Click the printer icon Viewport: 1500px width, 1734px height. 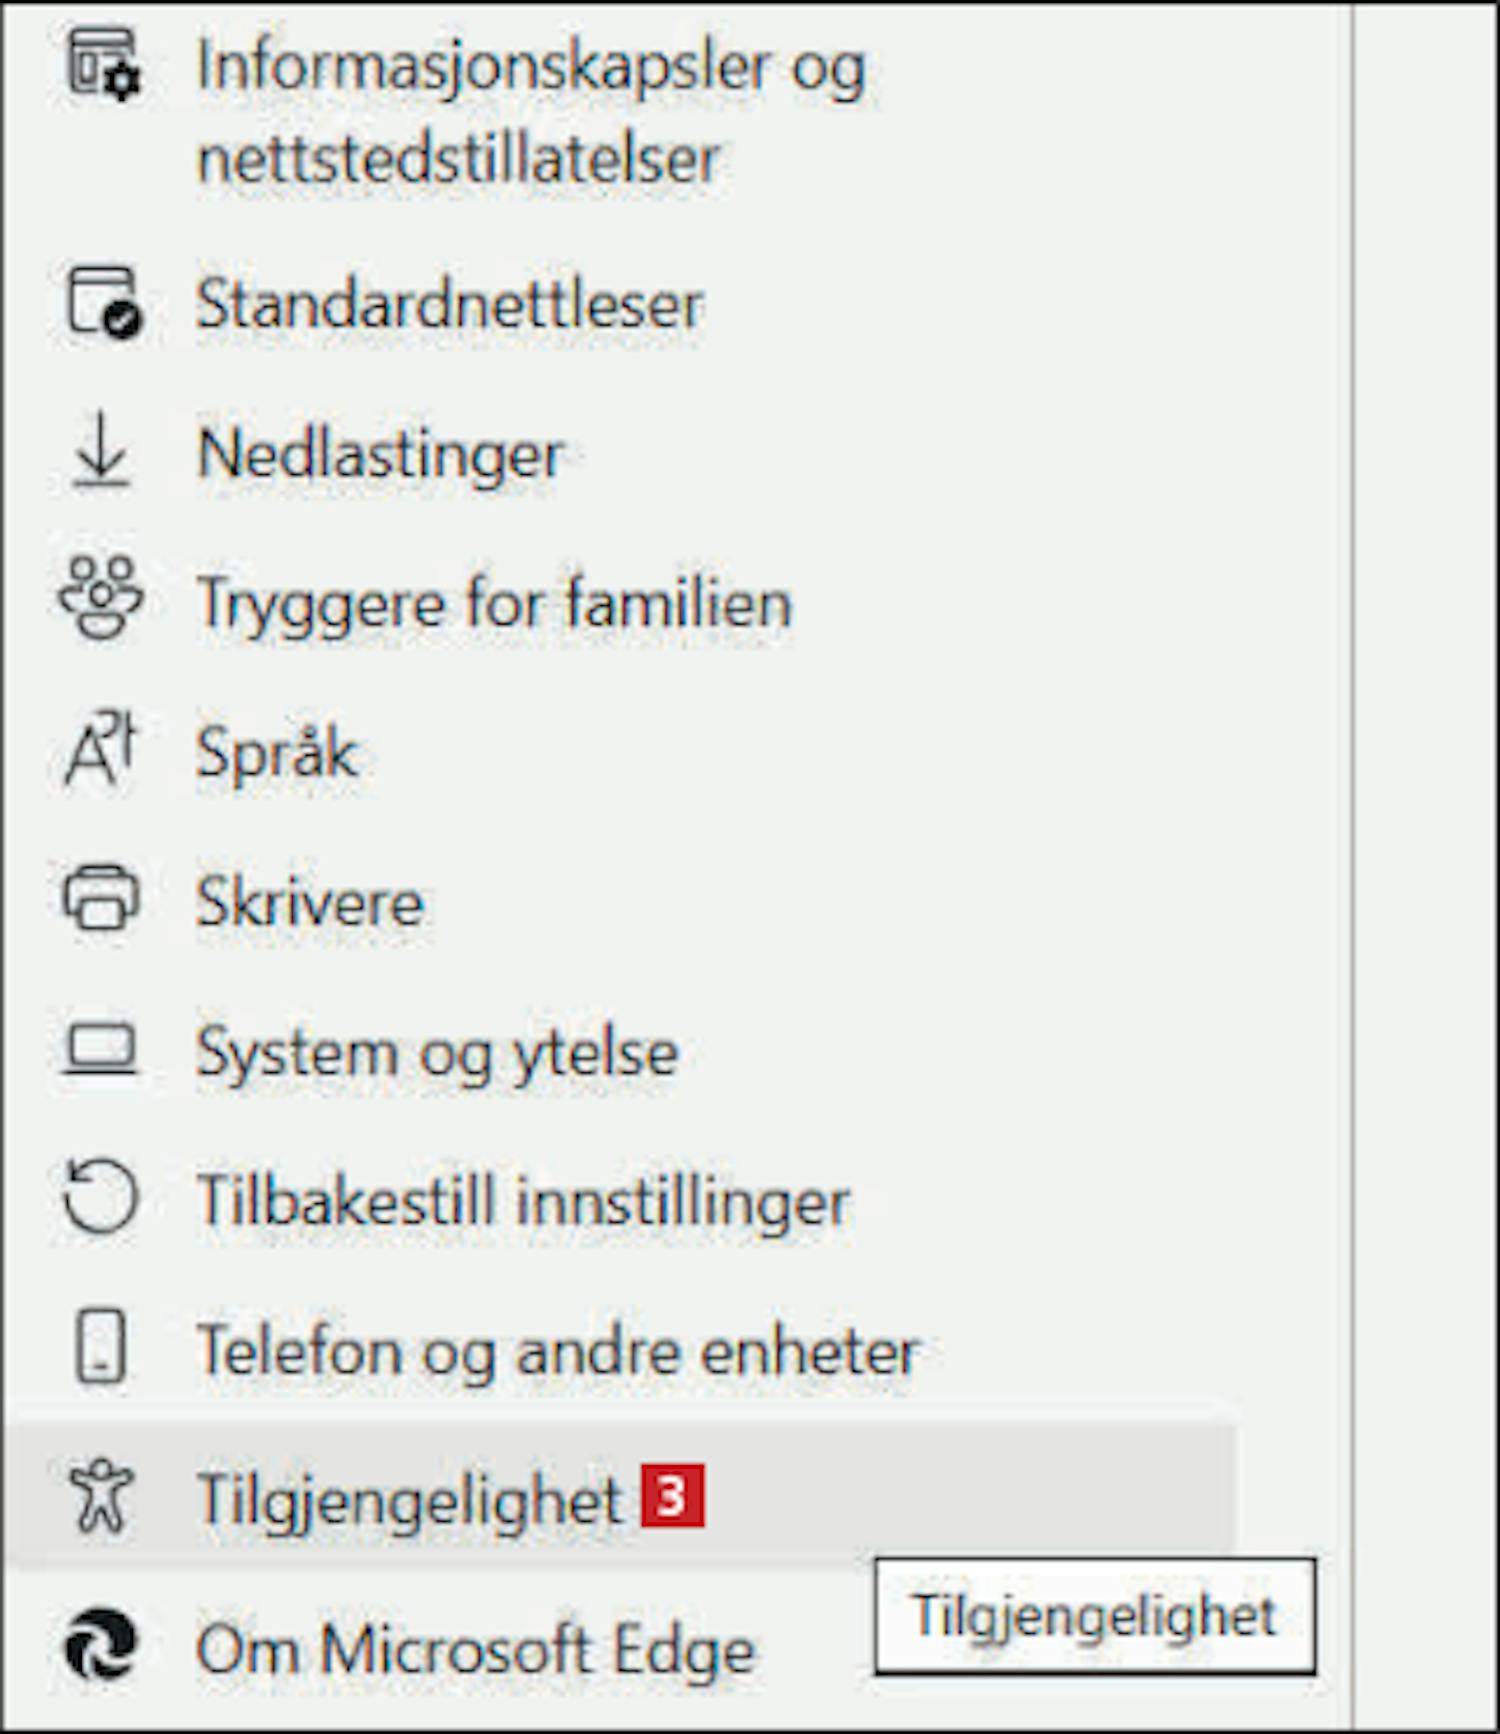coord(101,898)
